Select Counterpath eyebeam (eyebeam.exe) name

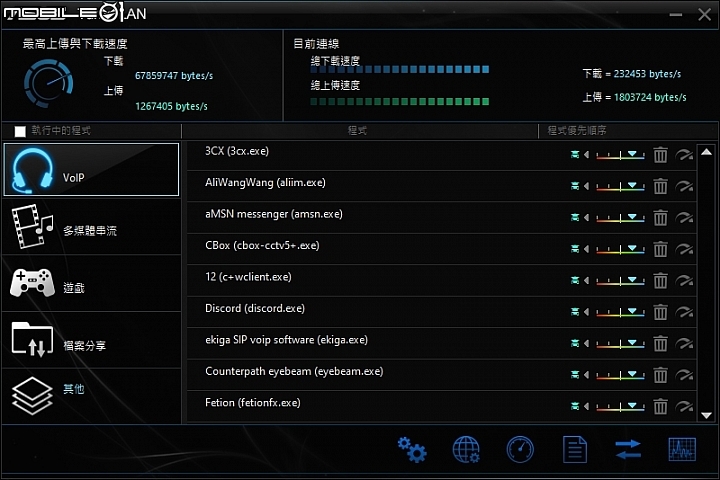coord(294,371)
